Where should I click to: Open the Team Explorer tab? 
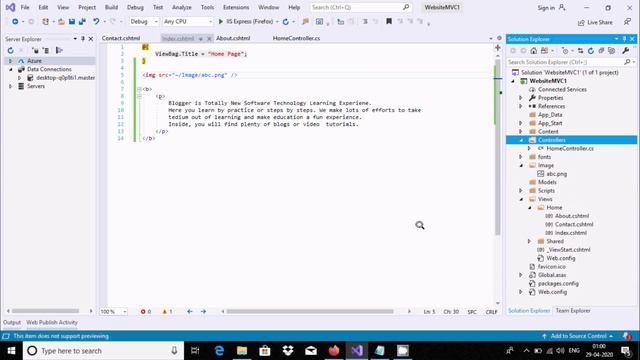[573, 311]
